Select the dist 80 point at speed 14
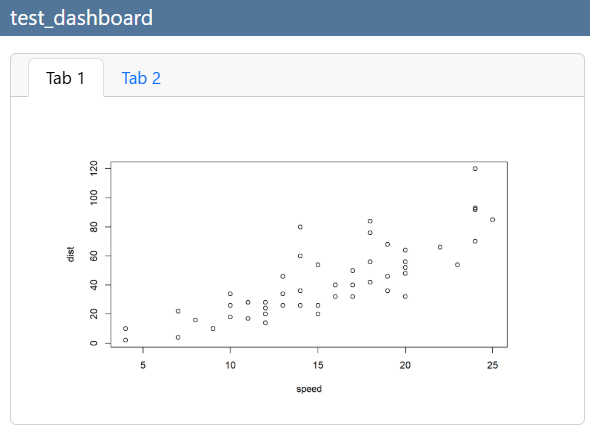The image size is (590, 432). [x=300, y=227]
